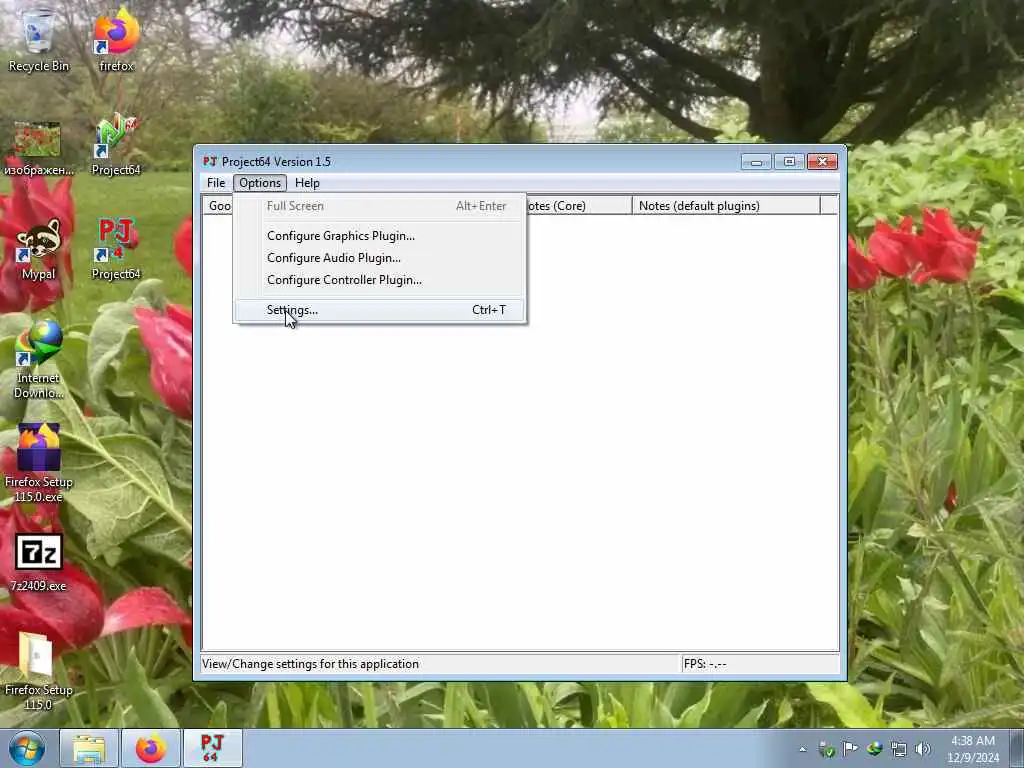Choose Configure Audio Plugin...

coord(379,258)
